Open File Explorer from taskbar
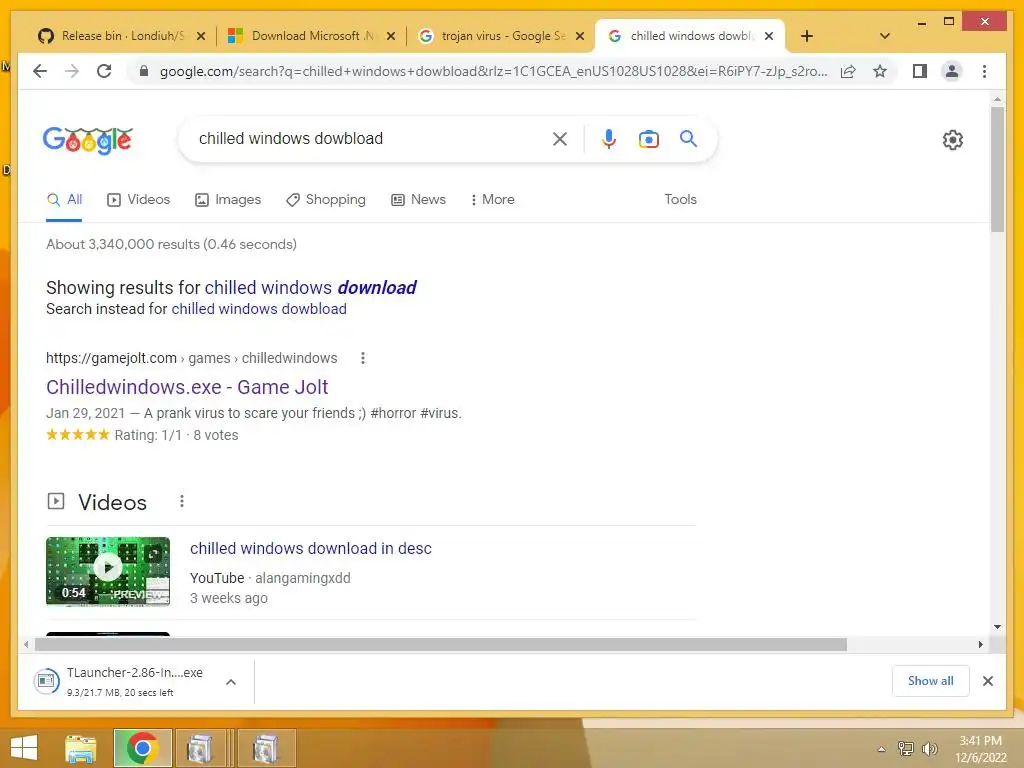The width and height of the screenshot is (1024, 768). (81, 748)
